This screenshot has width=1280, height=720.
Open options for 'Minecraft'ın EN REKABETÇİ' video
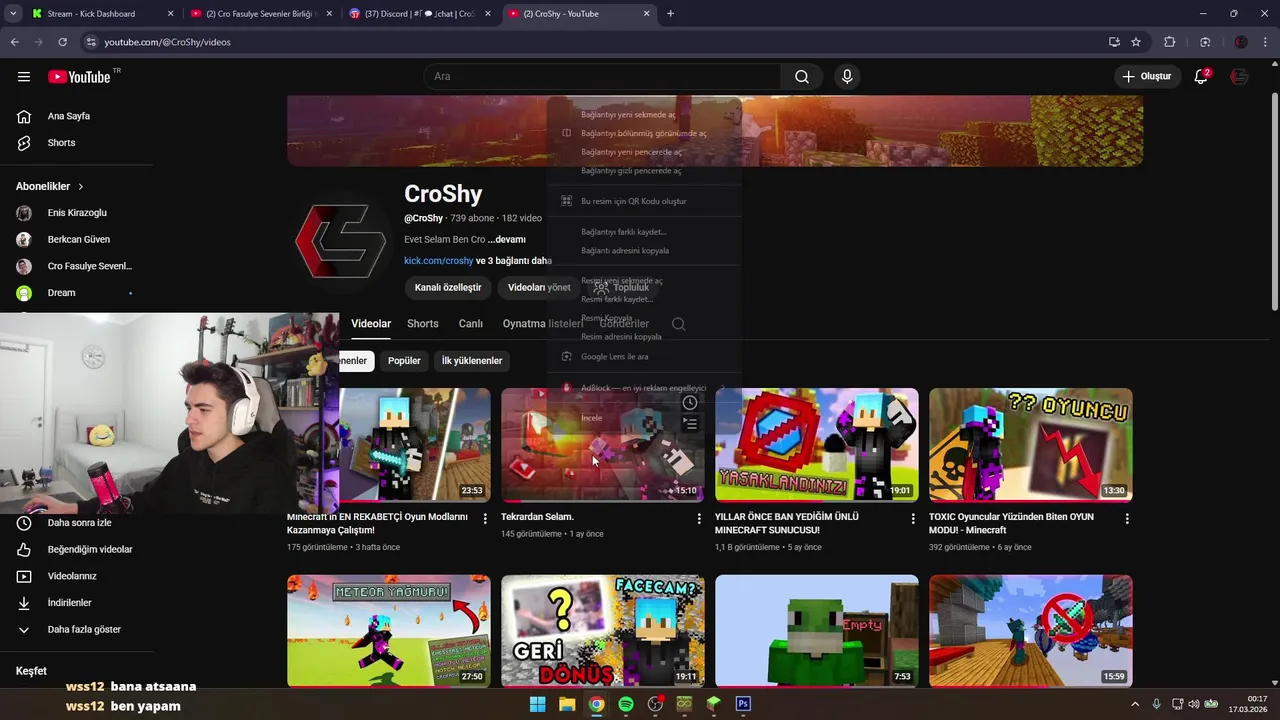[485, 519]
